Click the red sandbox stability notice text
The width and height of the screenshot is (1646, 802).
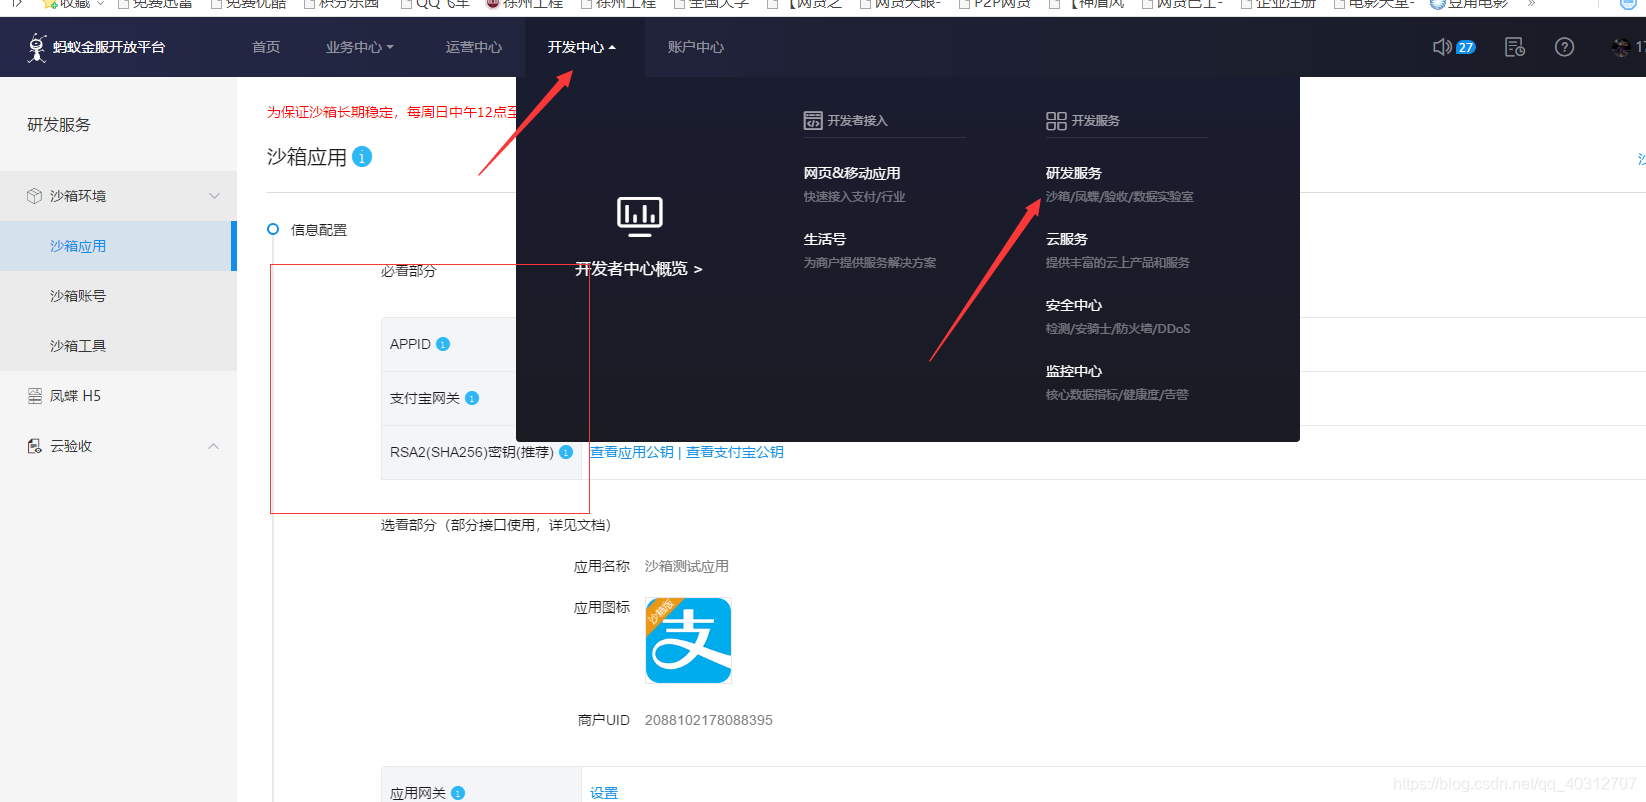pos(392,112)
